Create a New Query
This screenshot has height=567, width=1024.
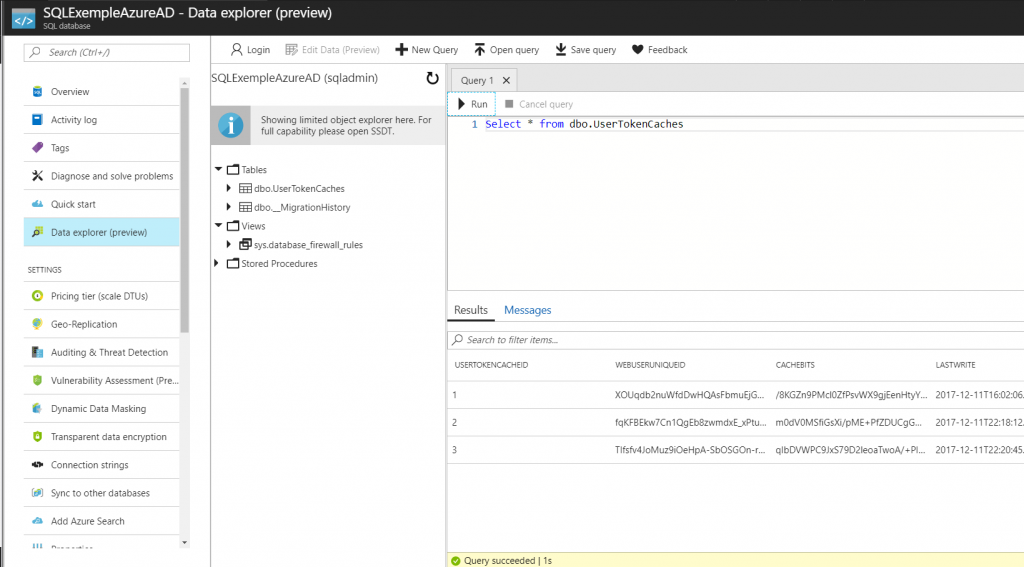click(x=426, y=50)
